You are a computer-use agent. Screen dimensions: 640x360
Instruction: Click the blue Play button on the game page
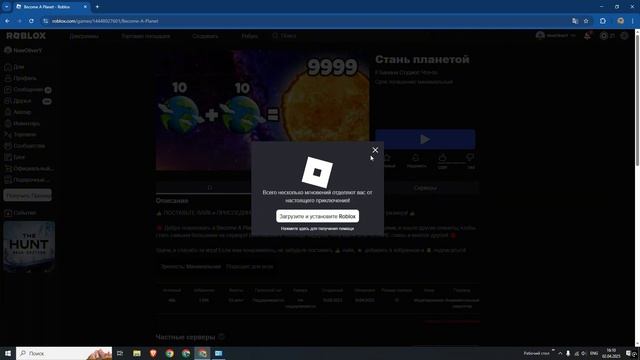(425, 139)
